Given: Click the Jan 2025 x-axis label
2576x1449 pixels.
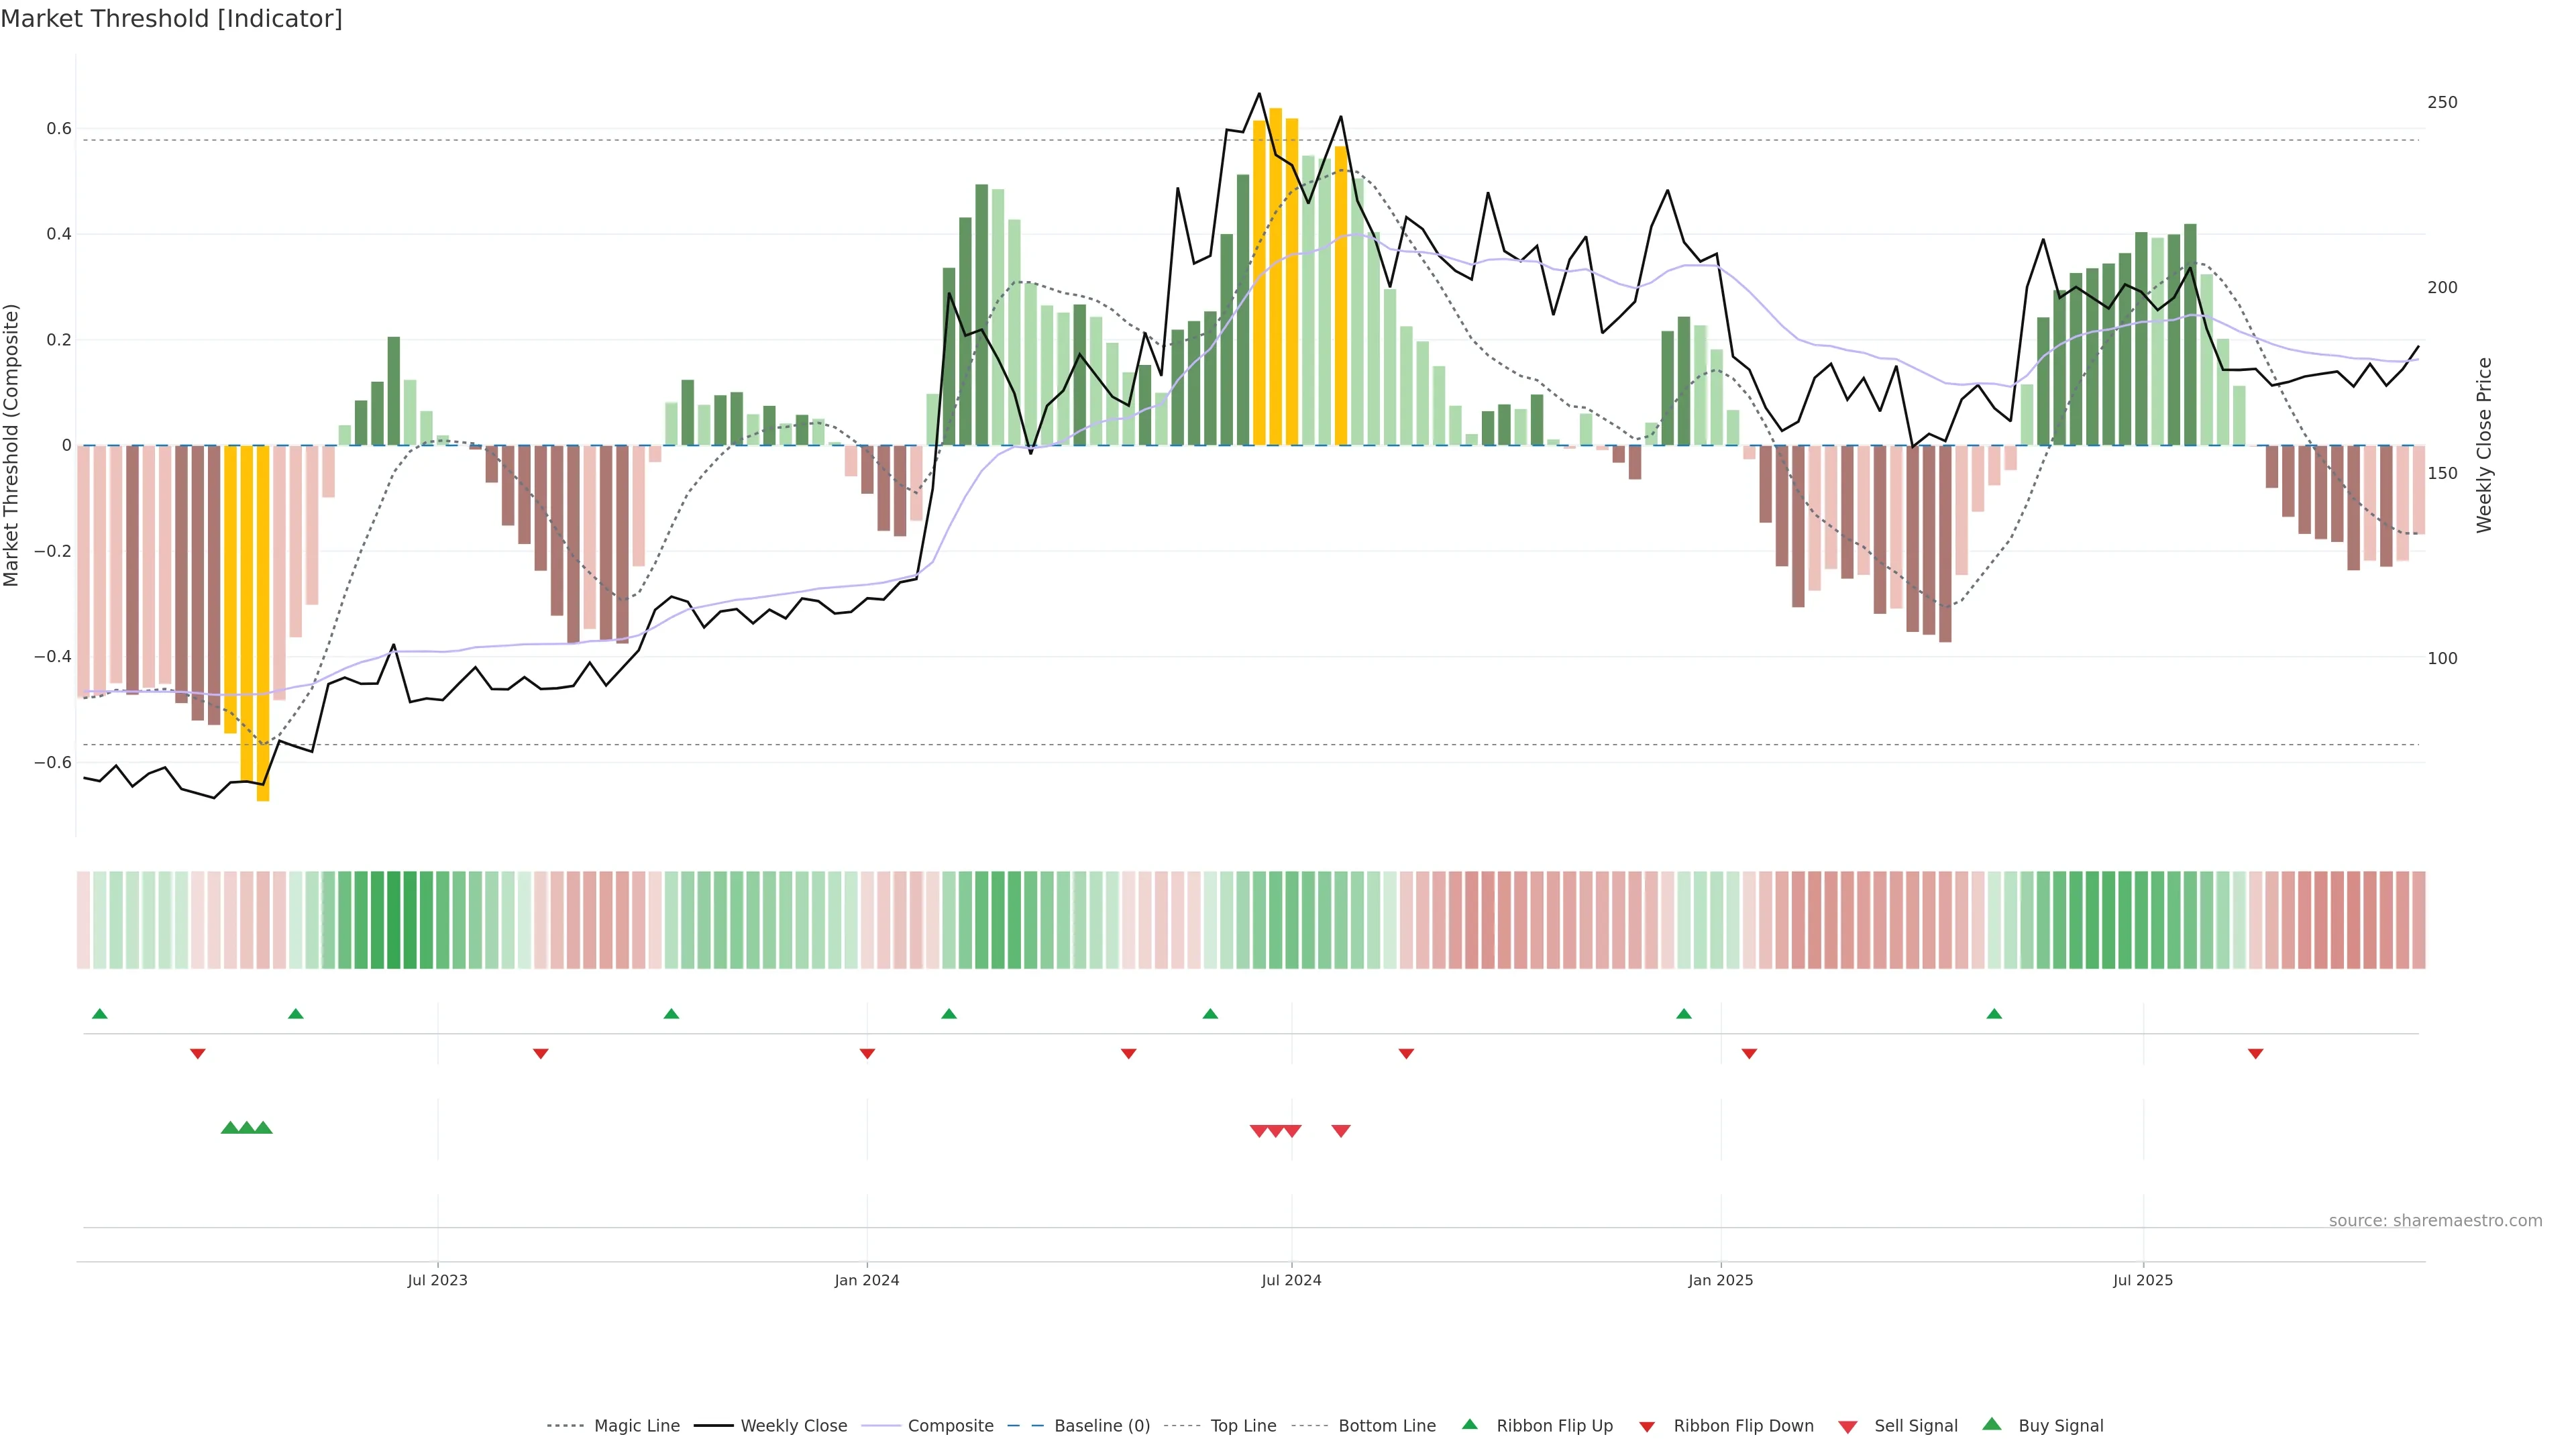Looking at the screenshot, I should [1720, 1280].
